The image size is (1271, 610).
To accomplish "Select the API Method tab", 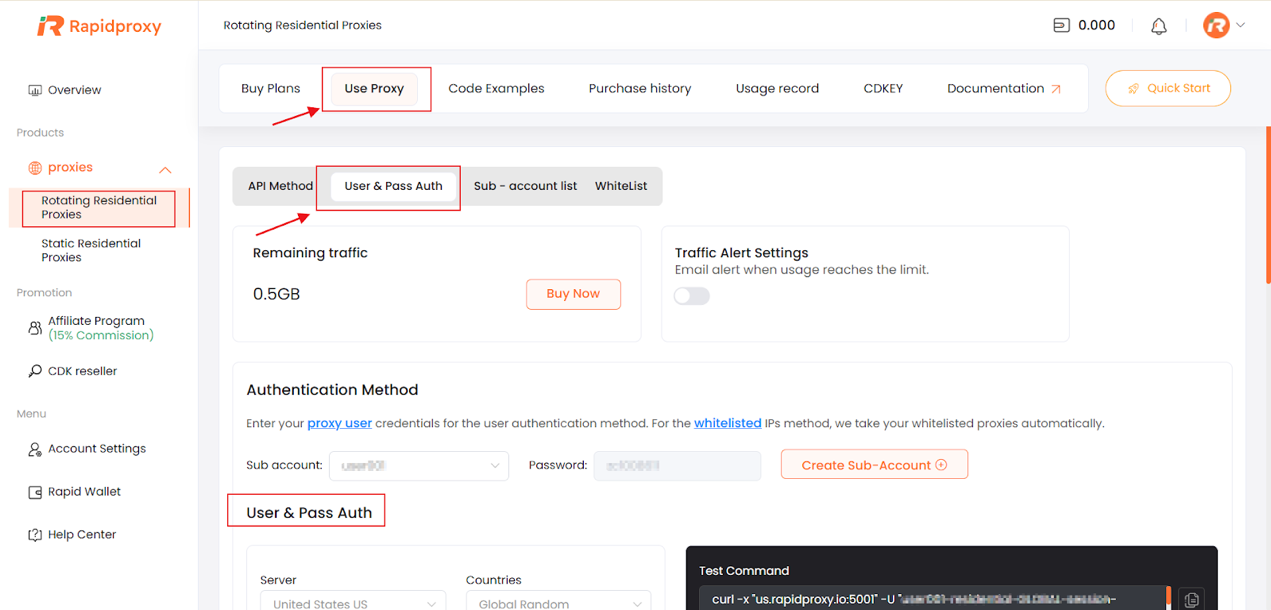I will tap(280, 186).
